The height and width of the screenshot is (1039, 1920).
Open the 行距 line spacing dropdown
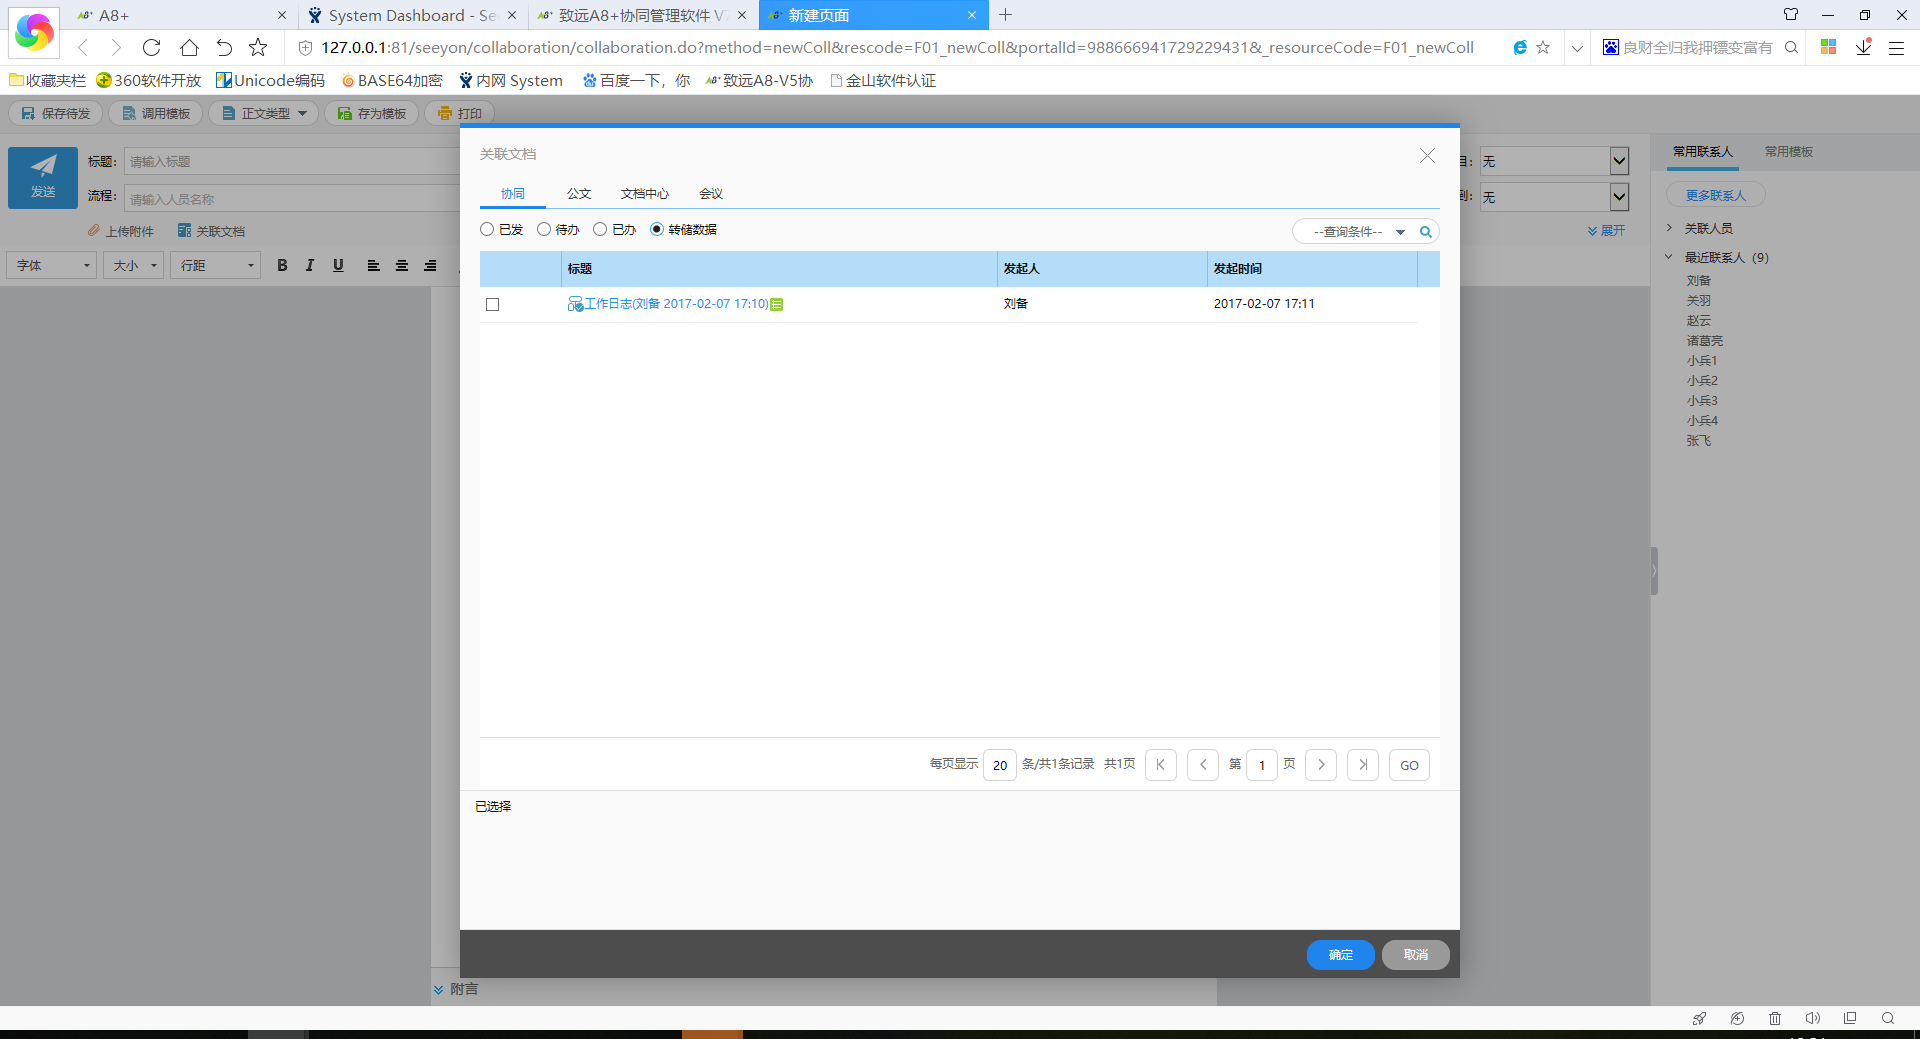(x=216, y=266)
